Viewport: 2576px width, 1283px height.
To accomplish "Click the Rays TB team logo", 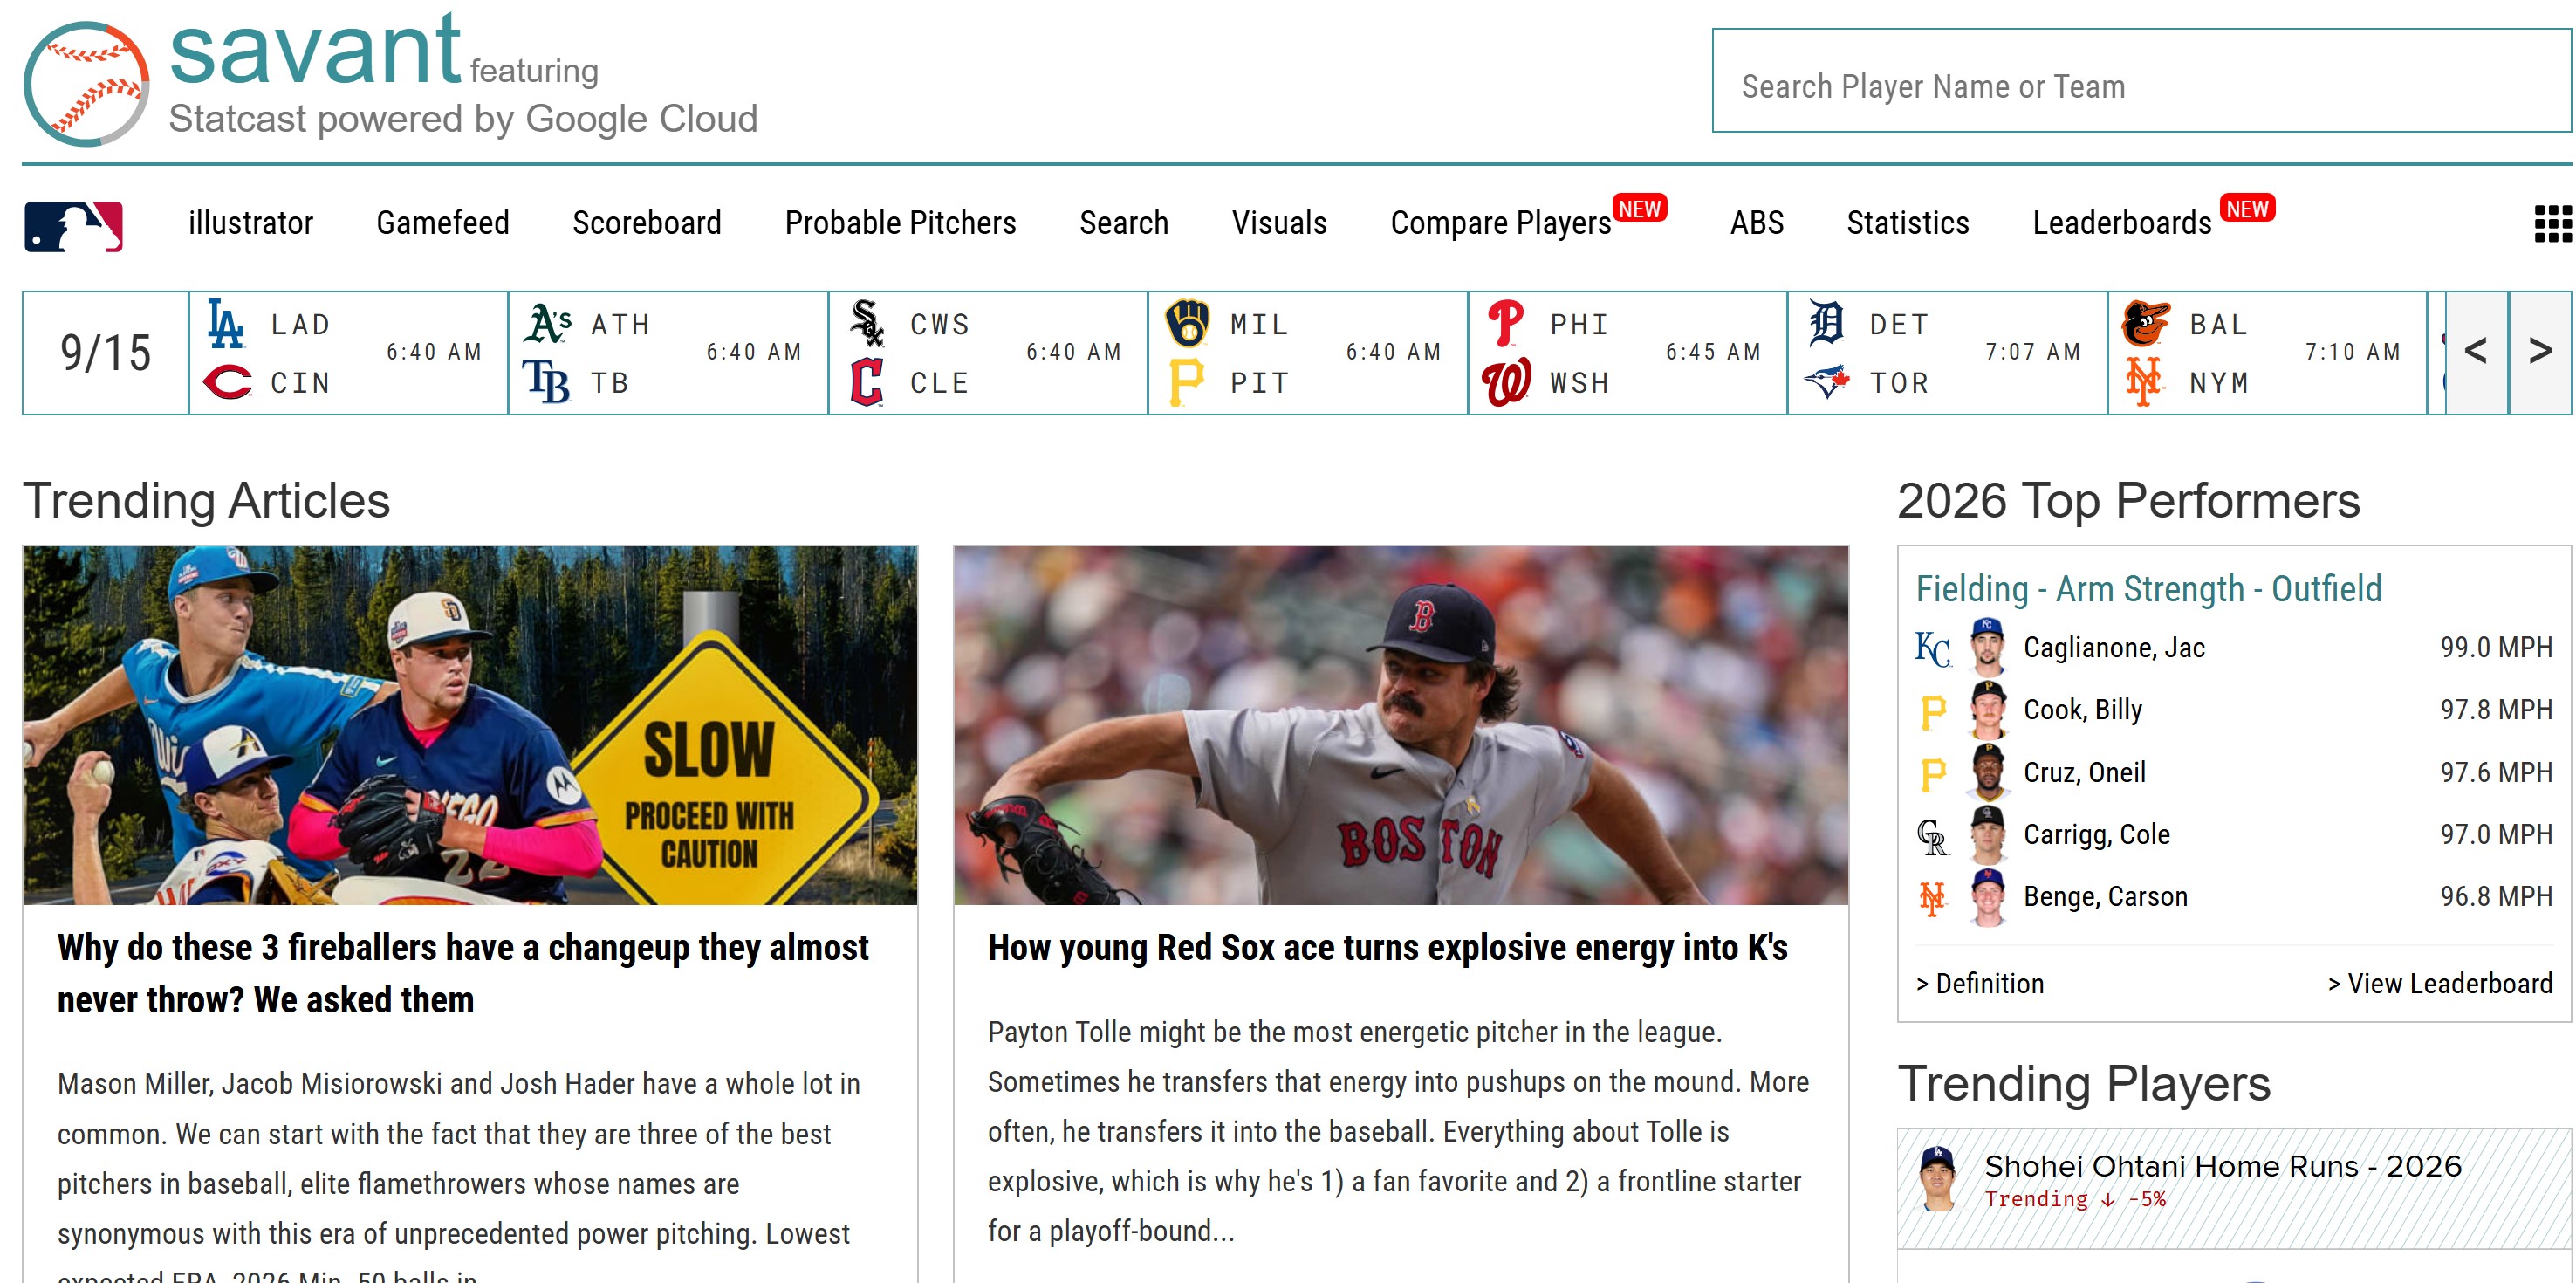I will coord(546,382).
